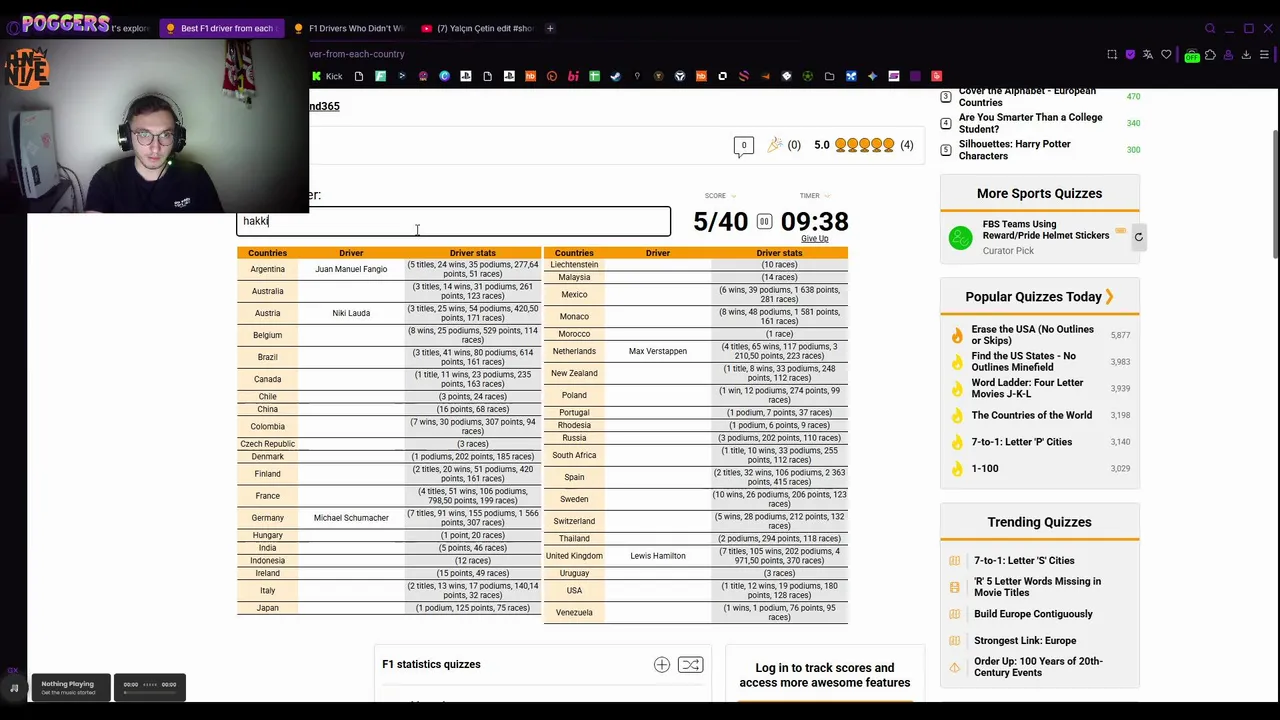Click the comments speech bubble icon
The image size is (1280, 720).
[744, 146]
